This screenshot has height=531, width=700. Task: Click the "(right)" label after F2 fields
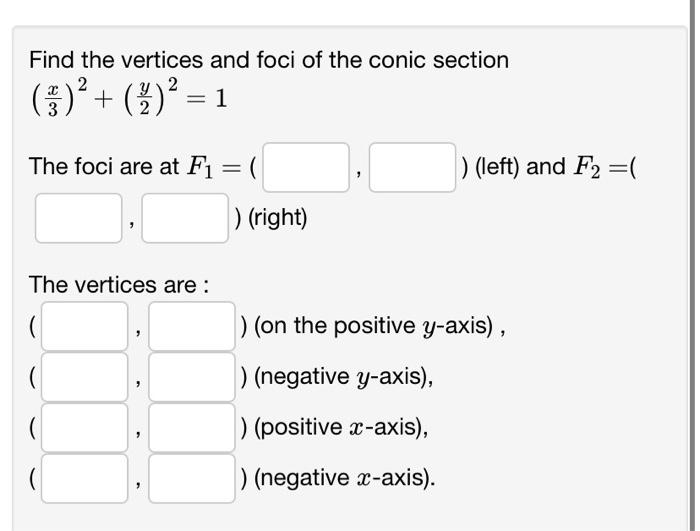[x=271, y=218]
